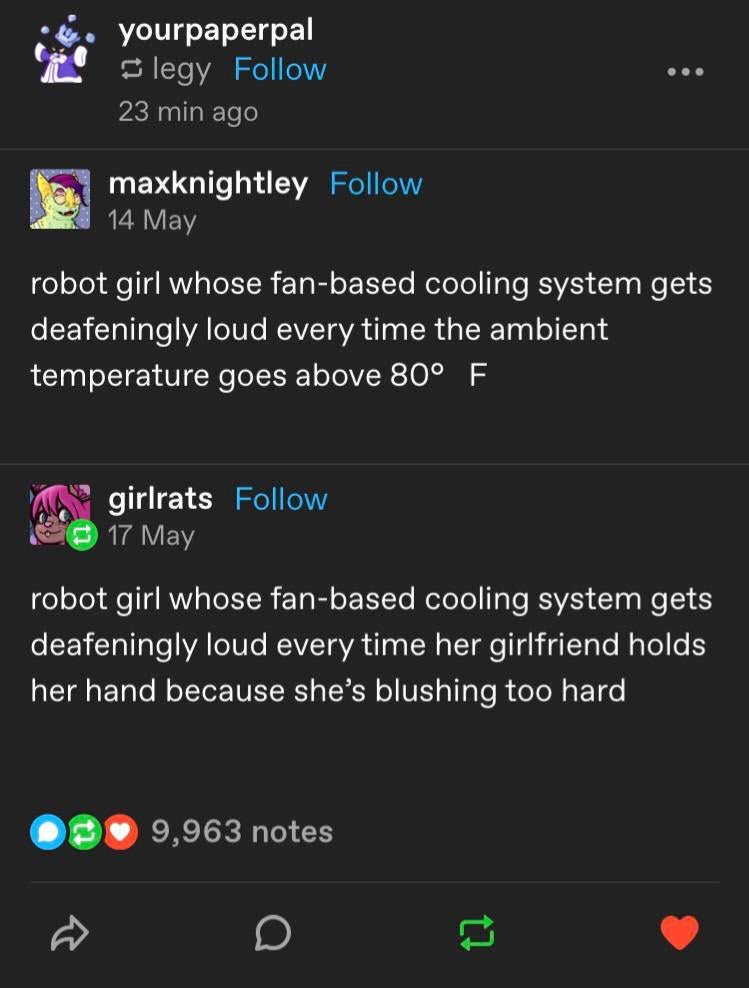Screen dimensions: 749x988
Task: Click the small green reblog notes icon
Action: tap(84, 832)
